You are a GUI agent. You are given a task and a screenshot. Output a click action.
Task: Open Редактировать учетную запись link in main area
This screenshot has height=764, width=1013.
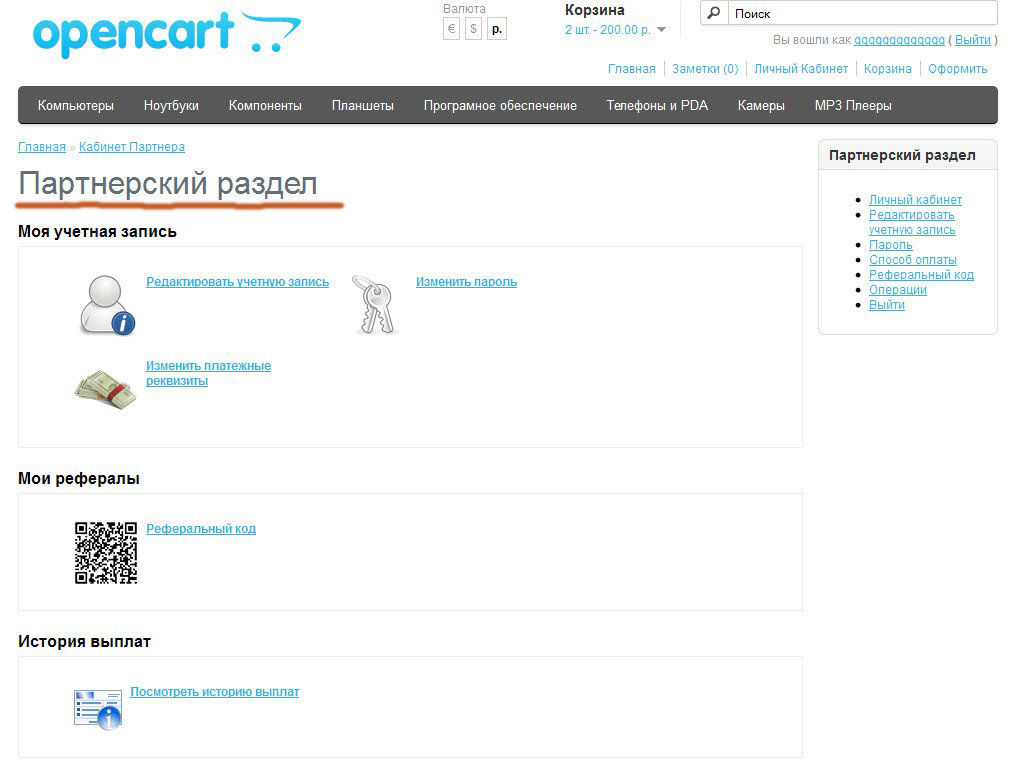(x=237, y=282)
